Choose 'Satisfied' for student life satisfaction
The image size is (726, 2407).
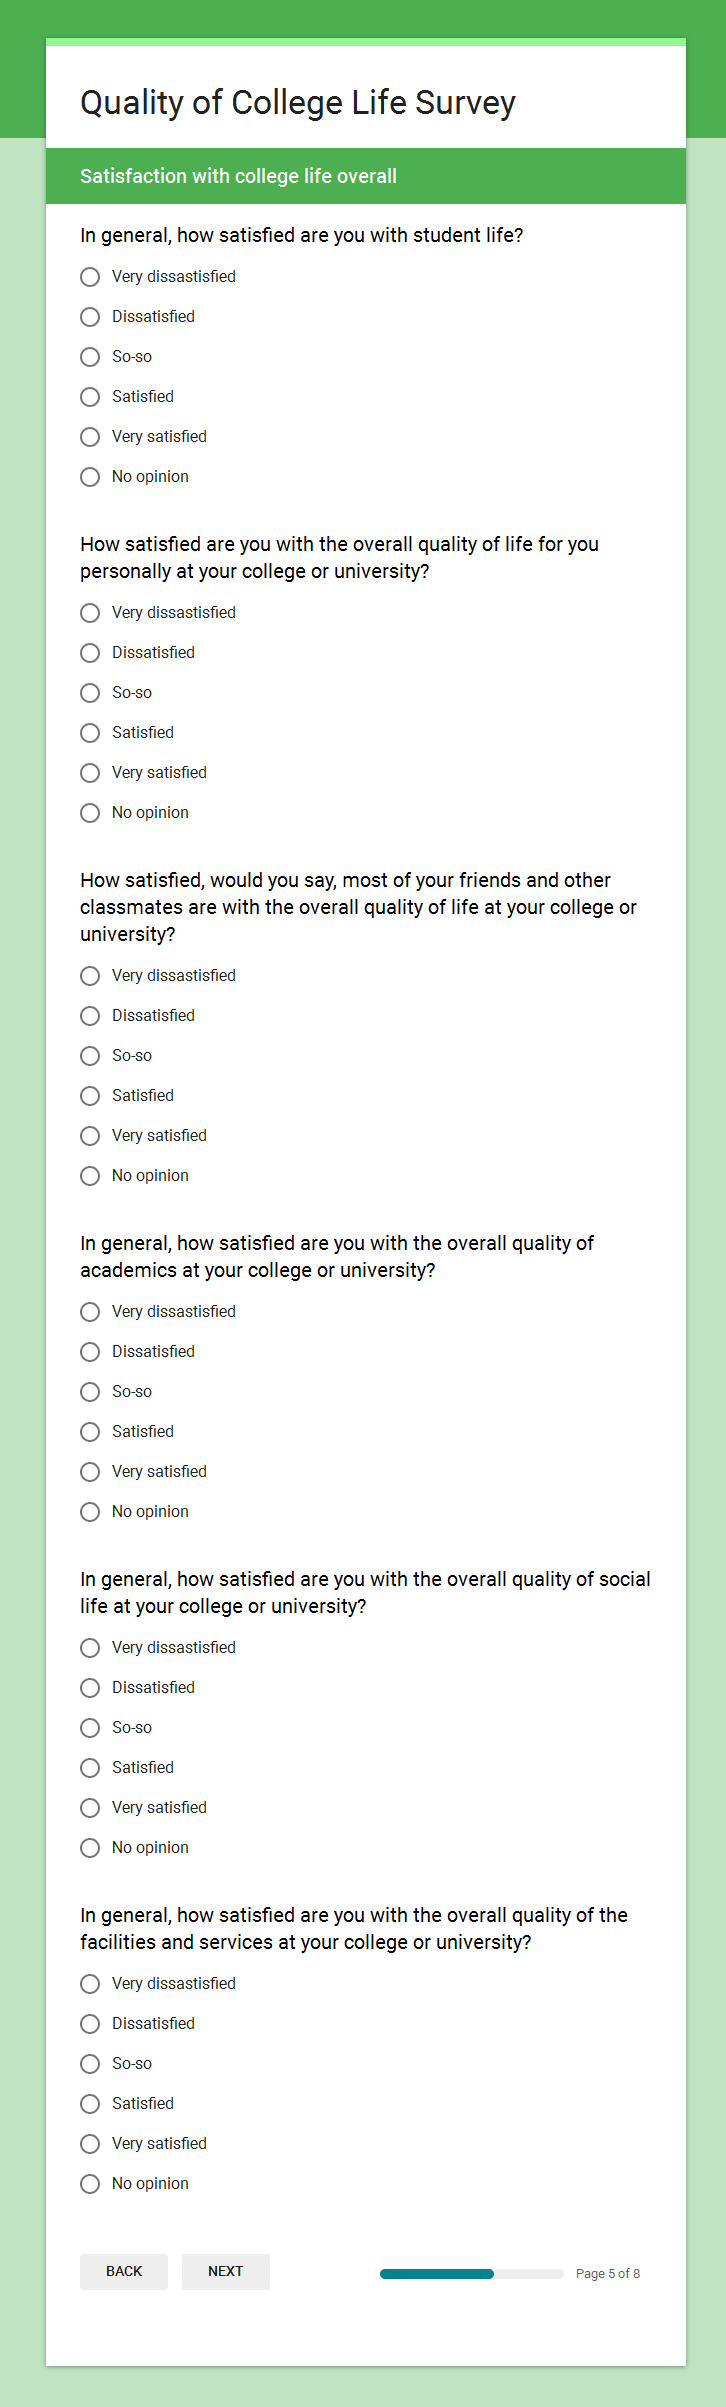tap(90, 397)
